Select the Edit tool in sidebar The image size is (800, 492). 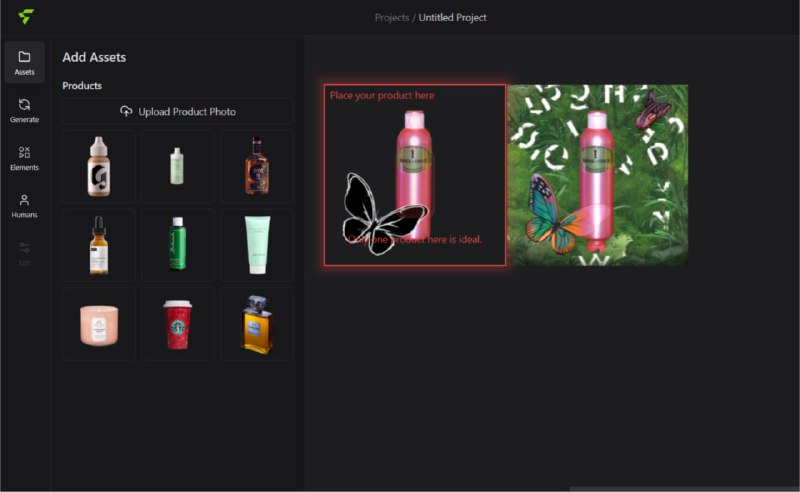[x=24, y=253]
